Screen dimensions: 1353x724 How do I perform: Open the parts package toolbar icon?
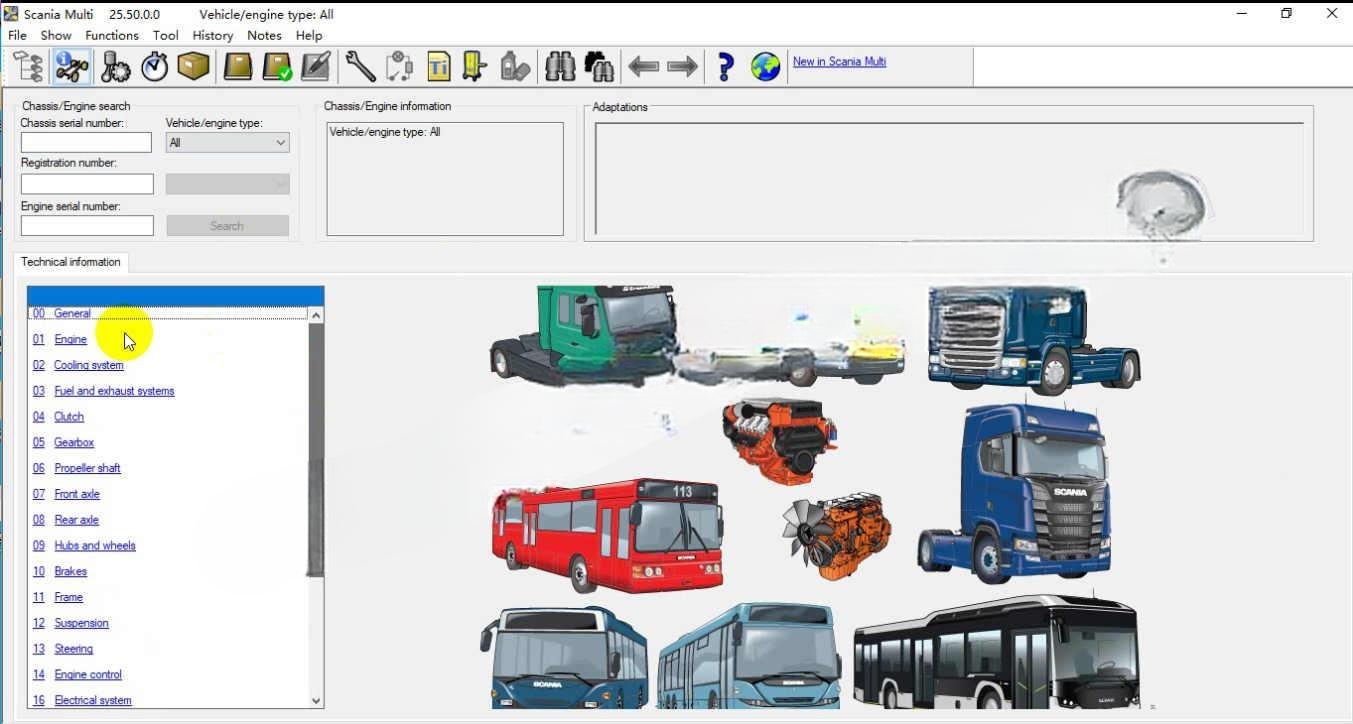click(x=193, y=65)
